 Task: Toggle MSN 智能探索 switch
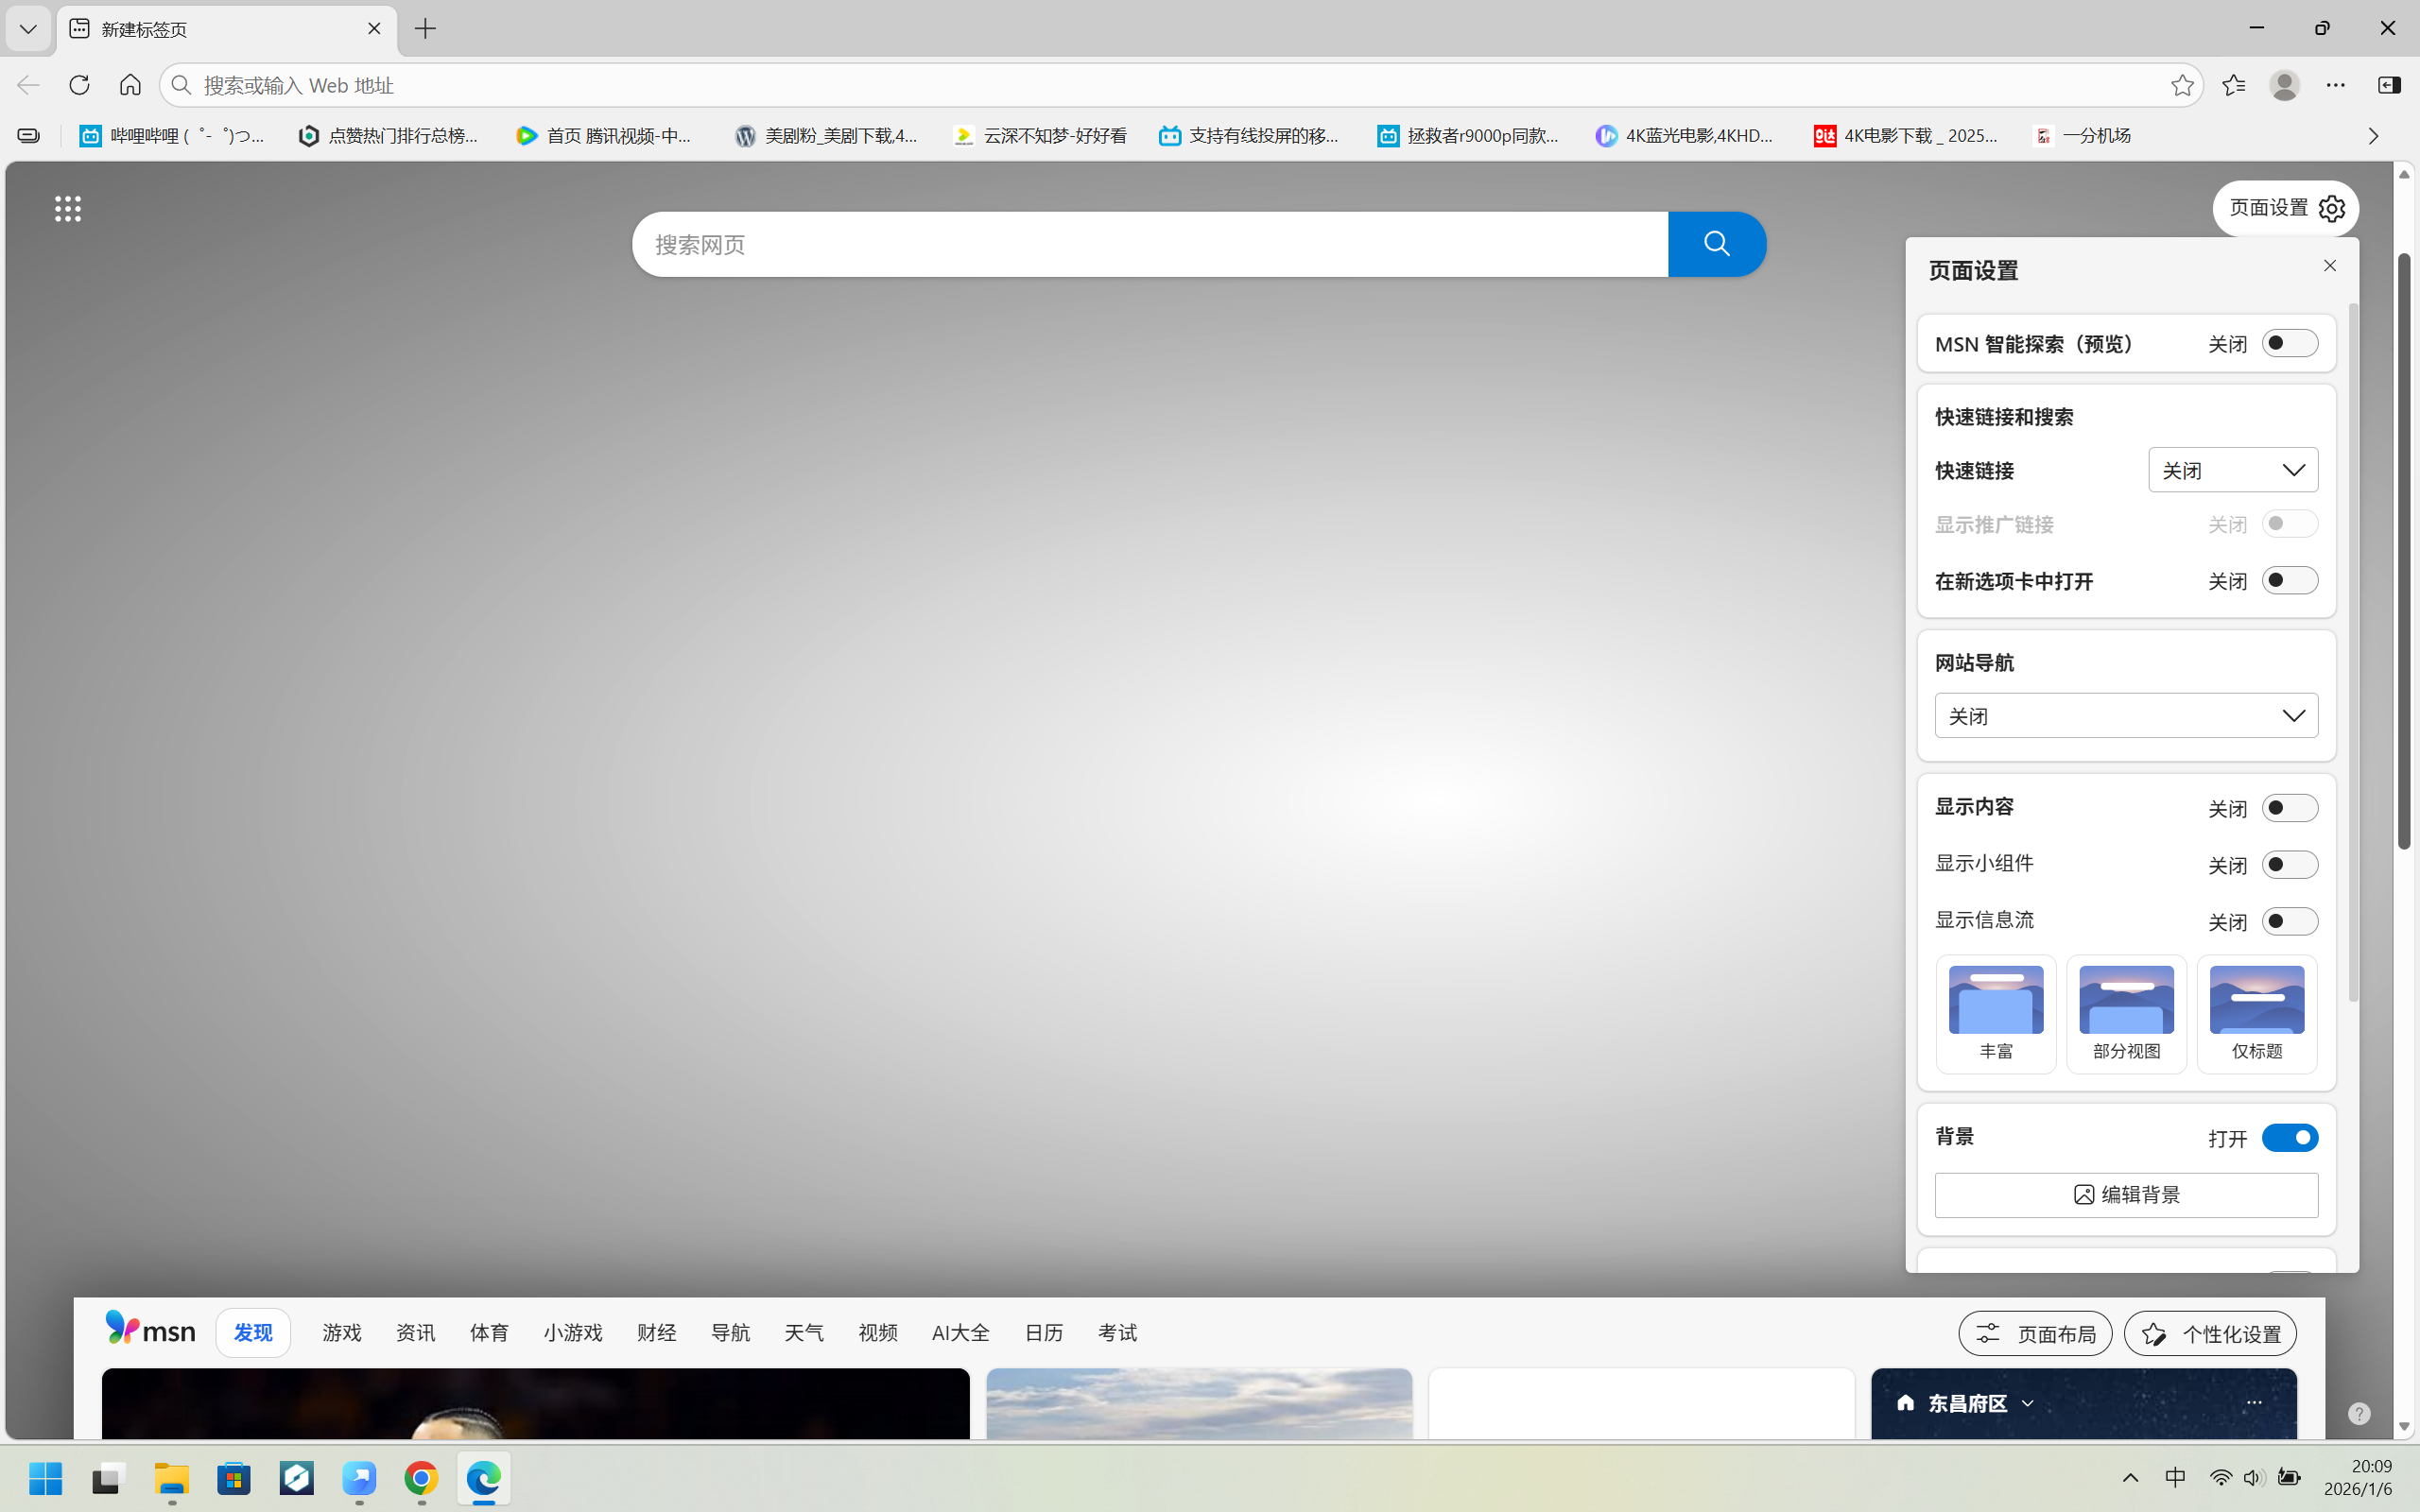[2290, 343]
